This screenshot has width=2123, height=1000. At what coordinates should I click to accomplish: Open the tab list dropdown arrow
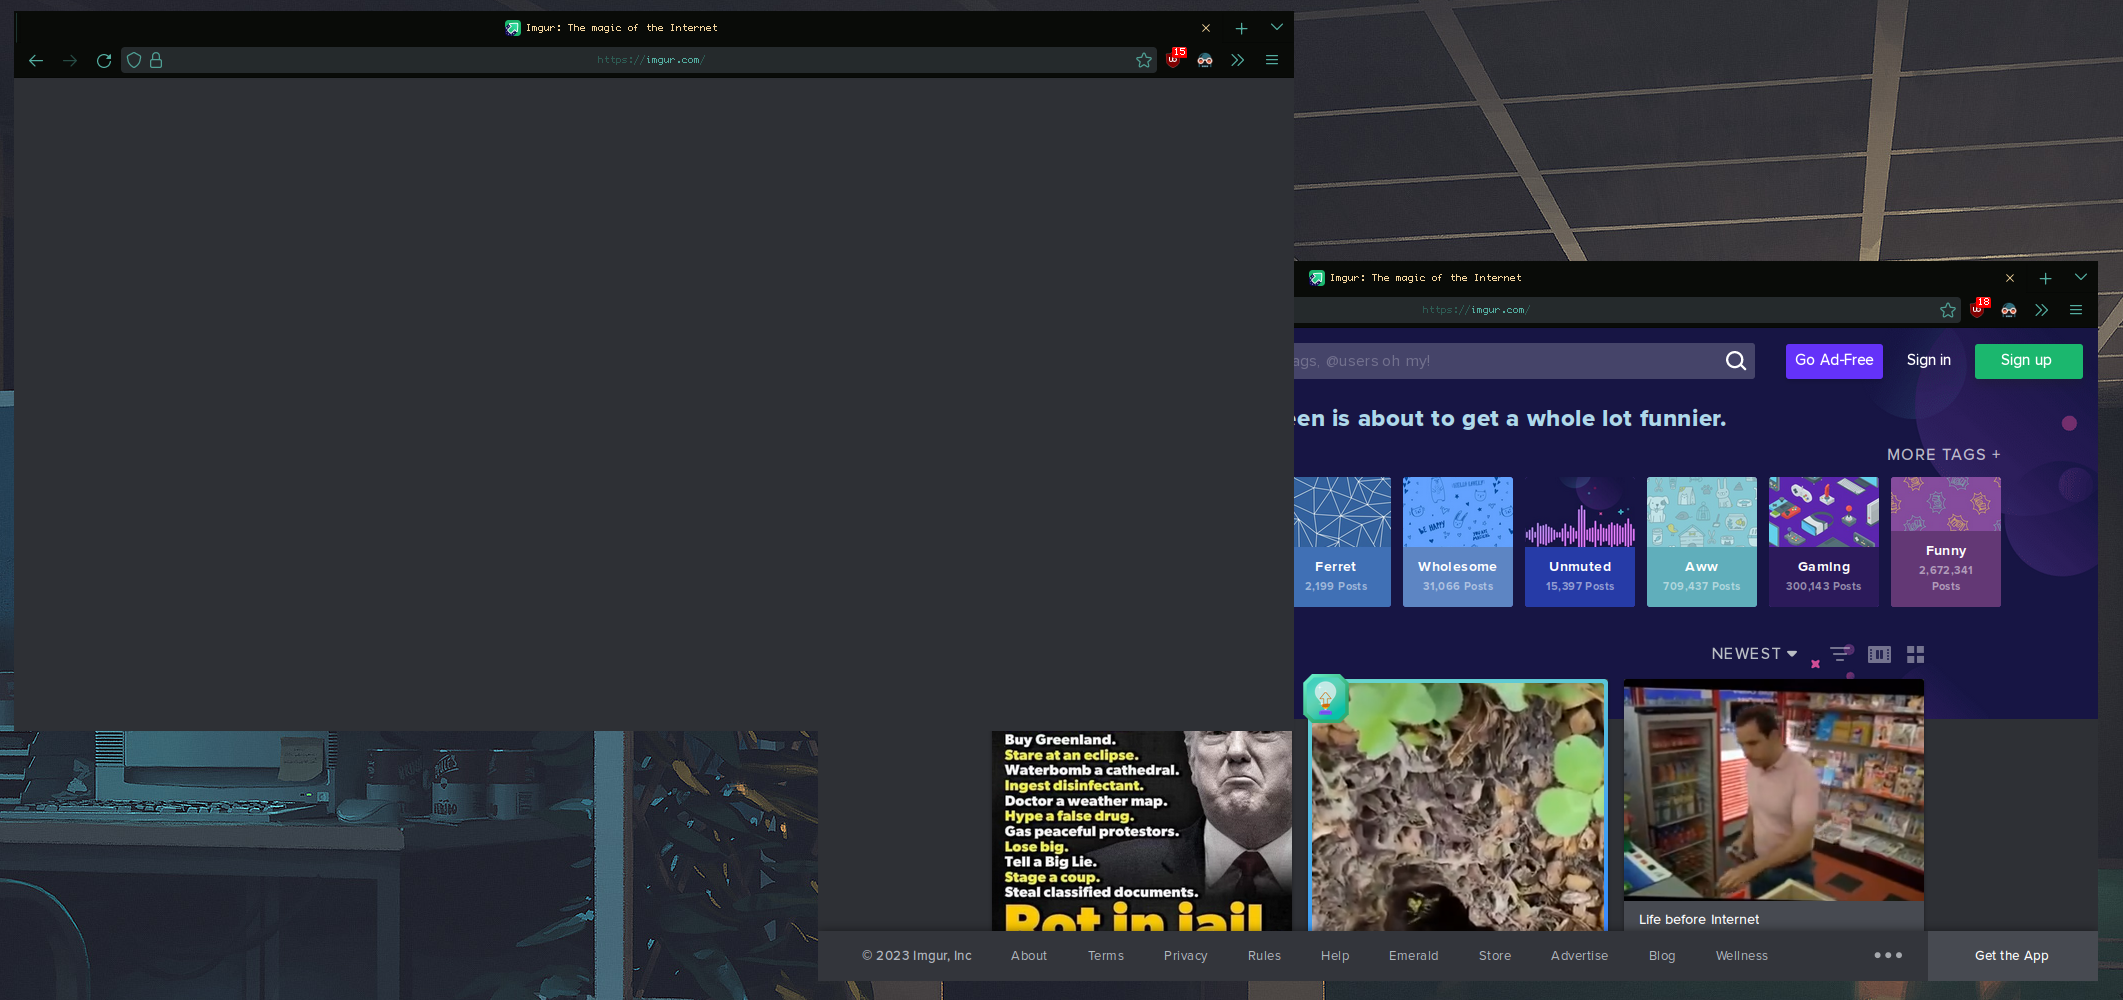click(1276, 27)
